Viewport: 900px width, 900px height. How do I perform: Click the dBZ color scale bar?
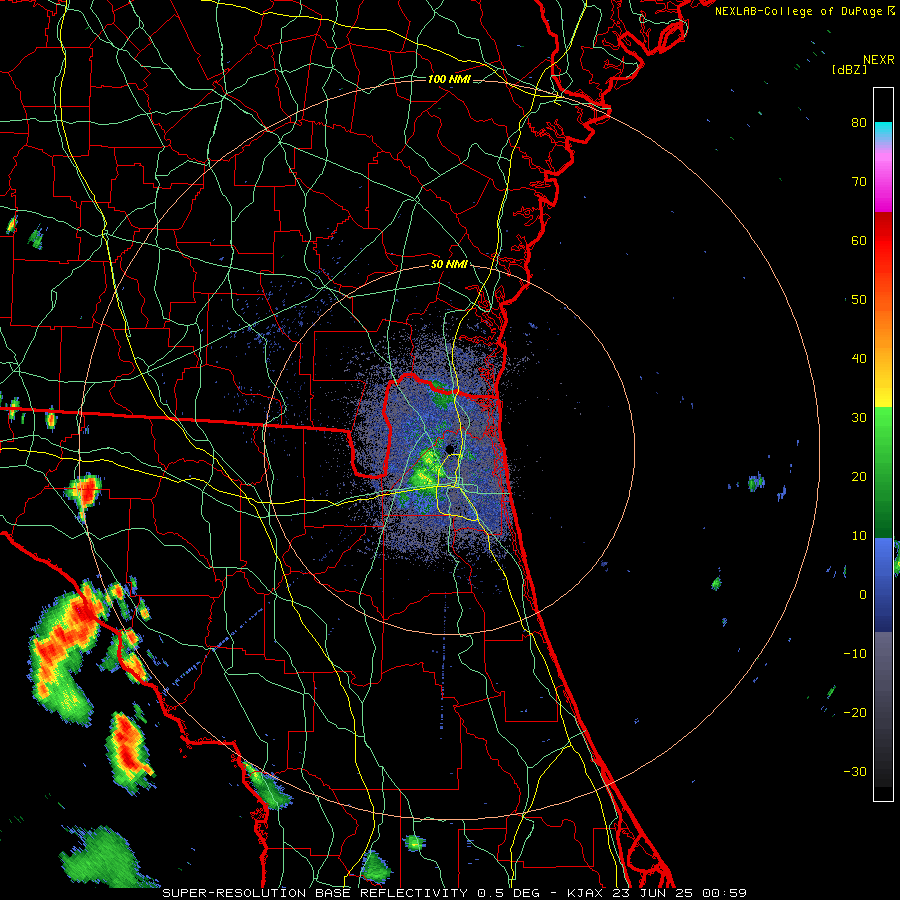tap(883, 443)
